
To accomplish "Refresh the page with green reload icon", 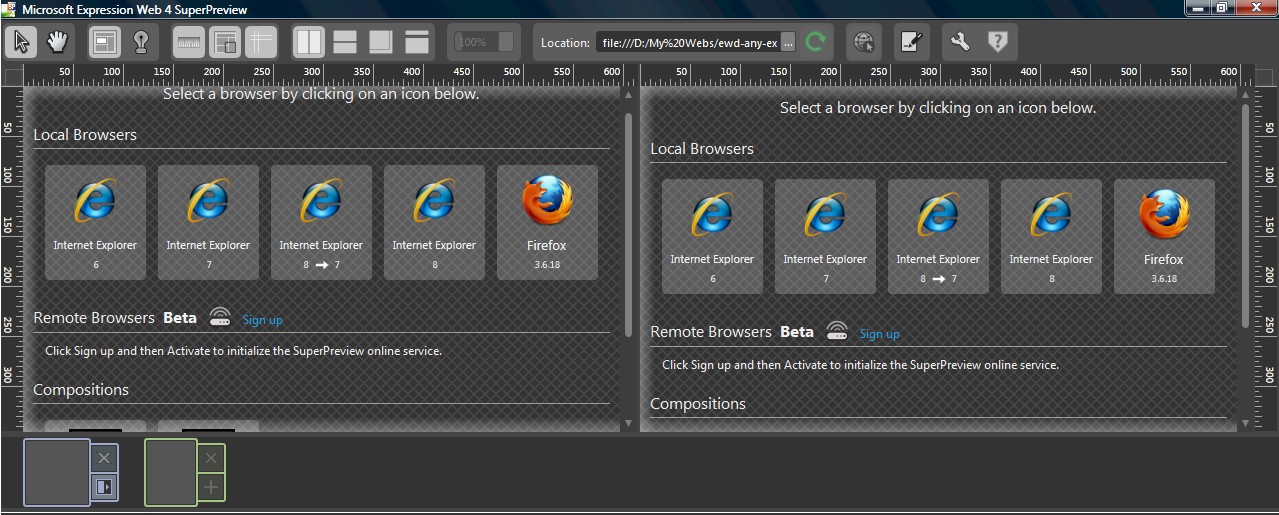I will 816,42.
